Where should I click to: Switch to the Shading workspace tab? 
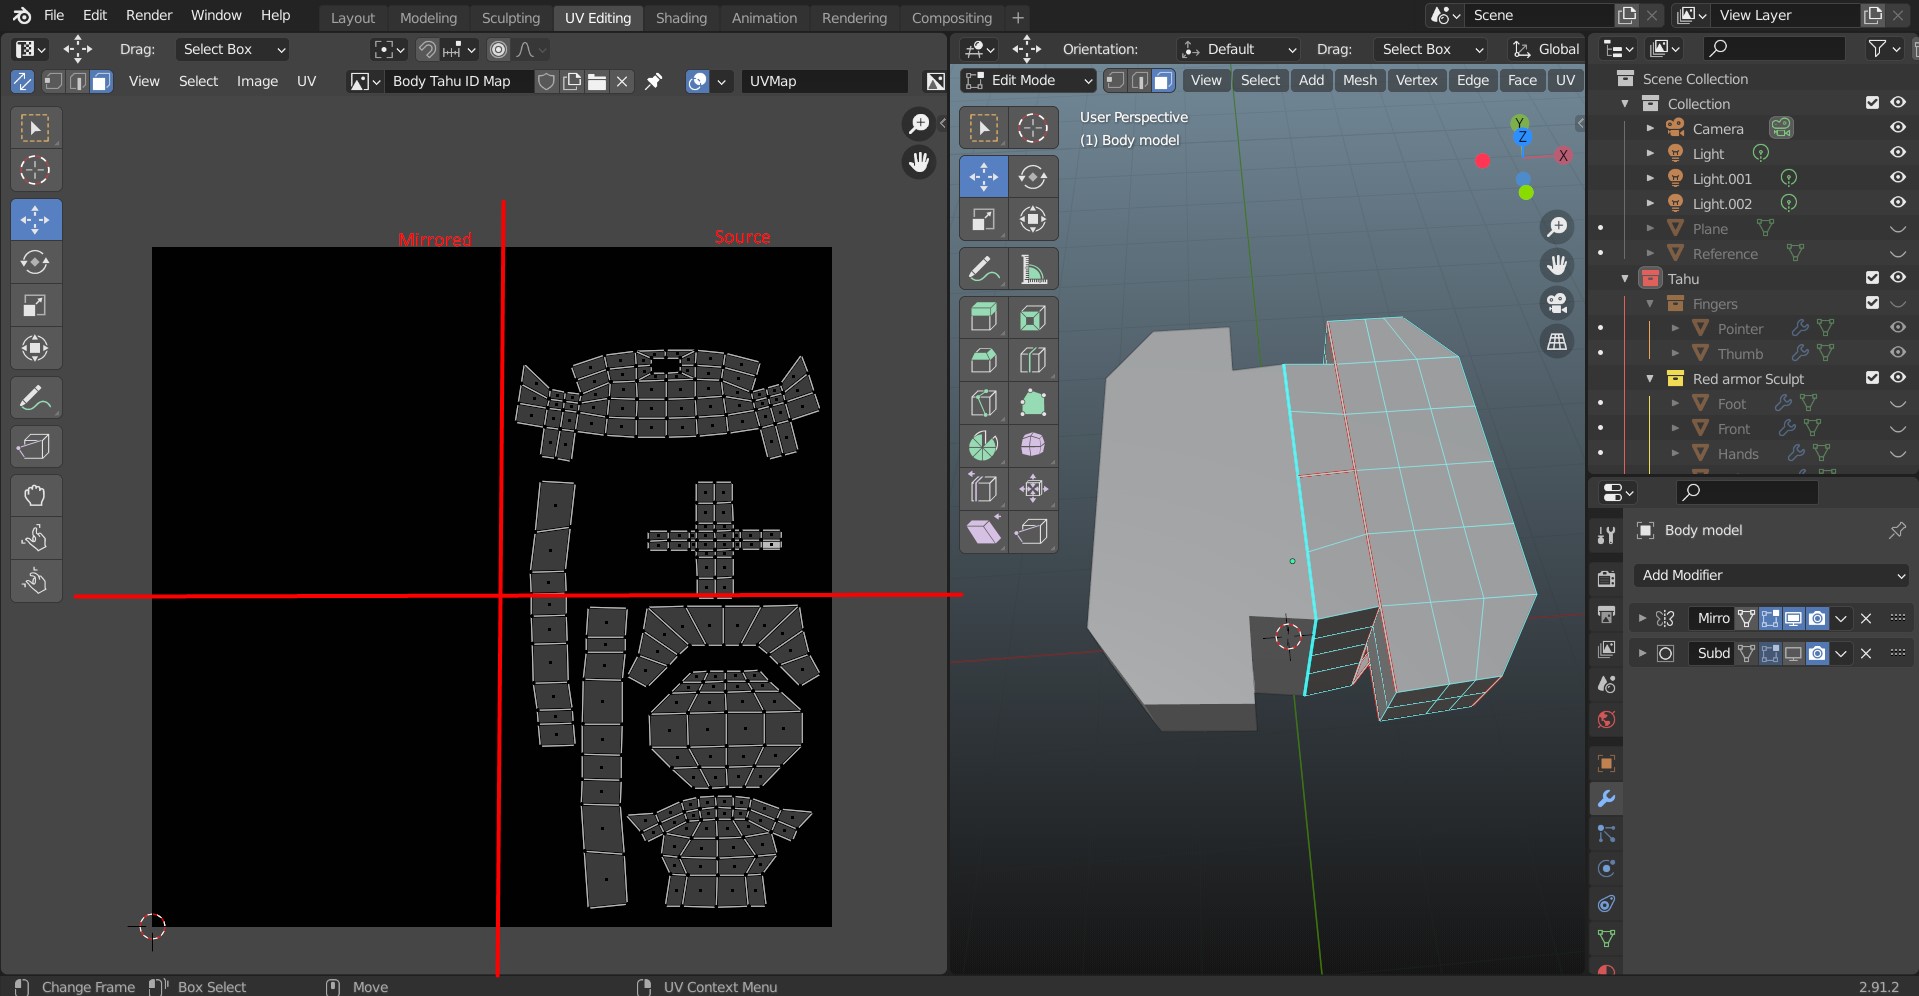(681, 17)
